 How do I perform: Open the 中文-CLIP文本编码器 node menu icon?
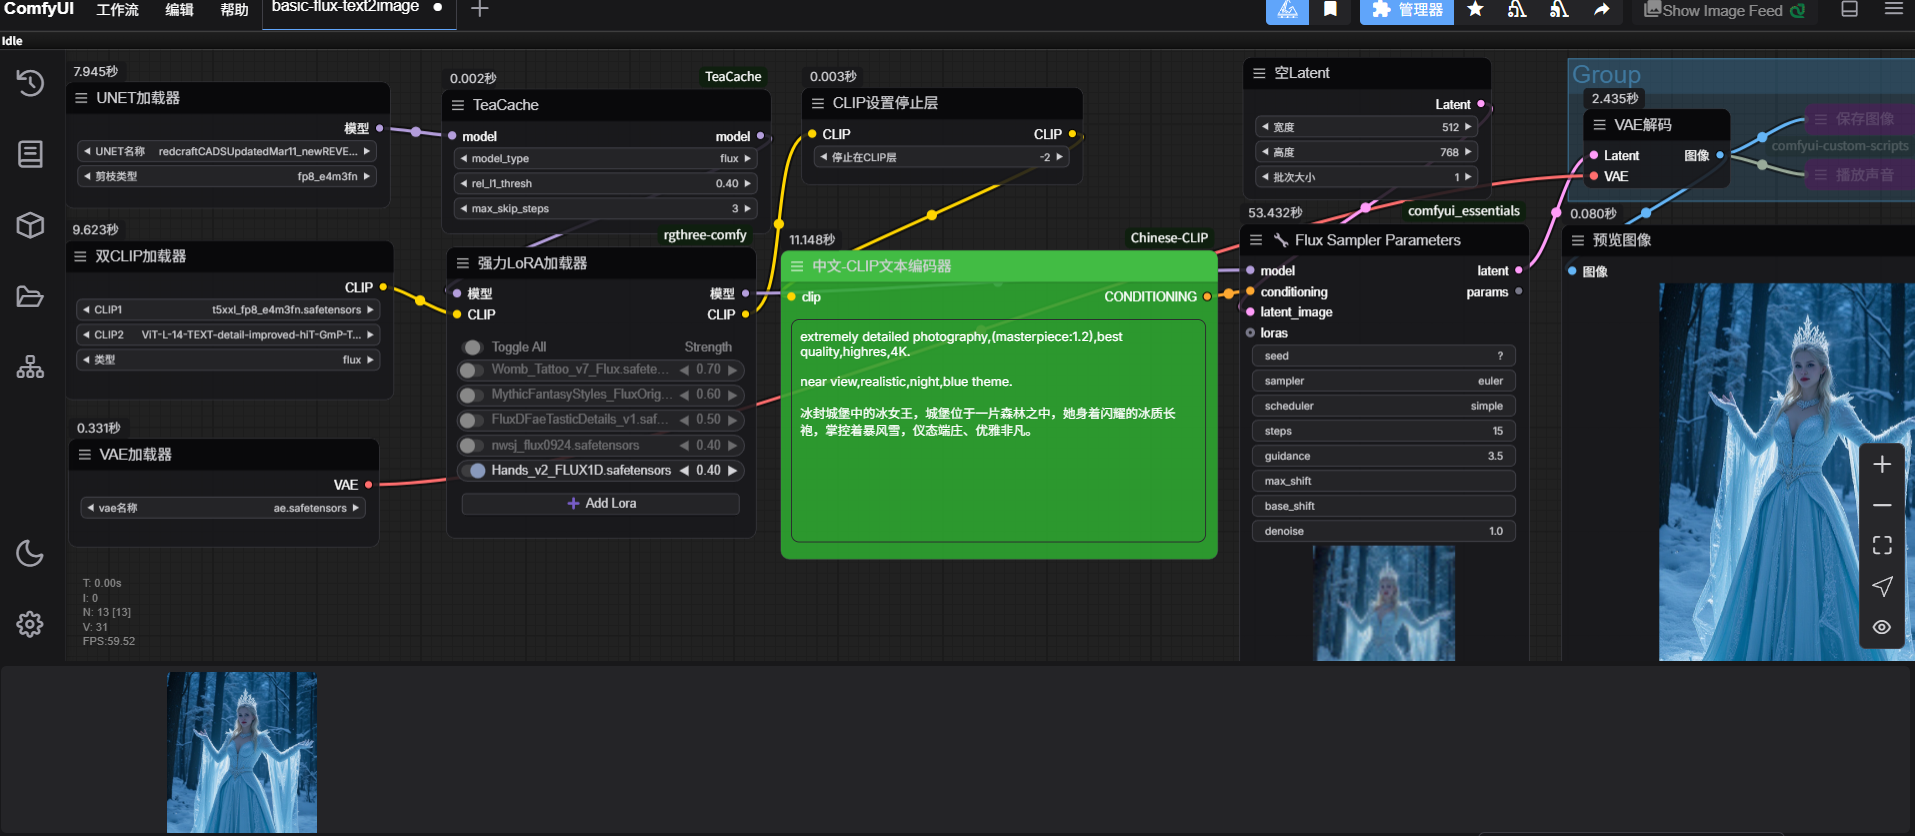pos(797,266)
